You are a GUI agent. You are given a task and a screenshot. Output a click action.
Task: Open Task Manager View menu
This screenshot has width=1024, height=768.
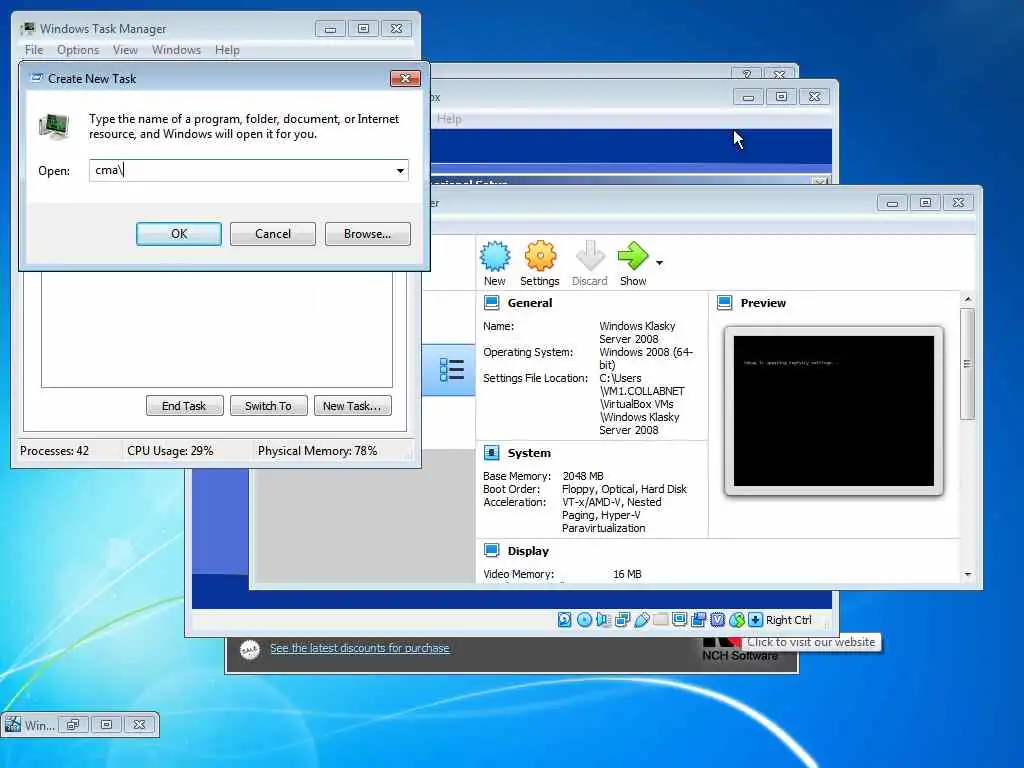[x=125, y=50]
